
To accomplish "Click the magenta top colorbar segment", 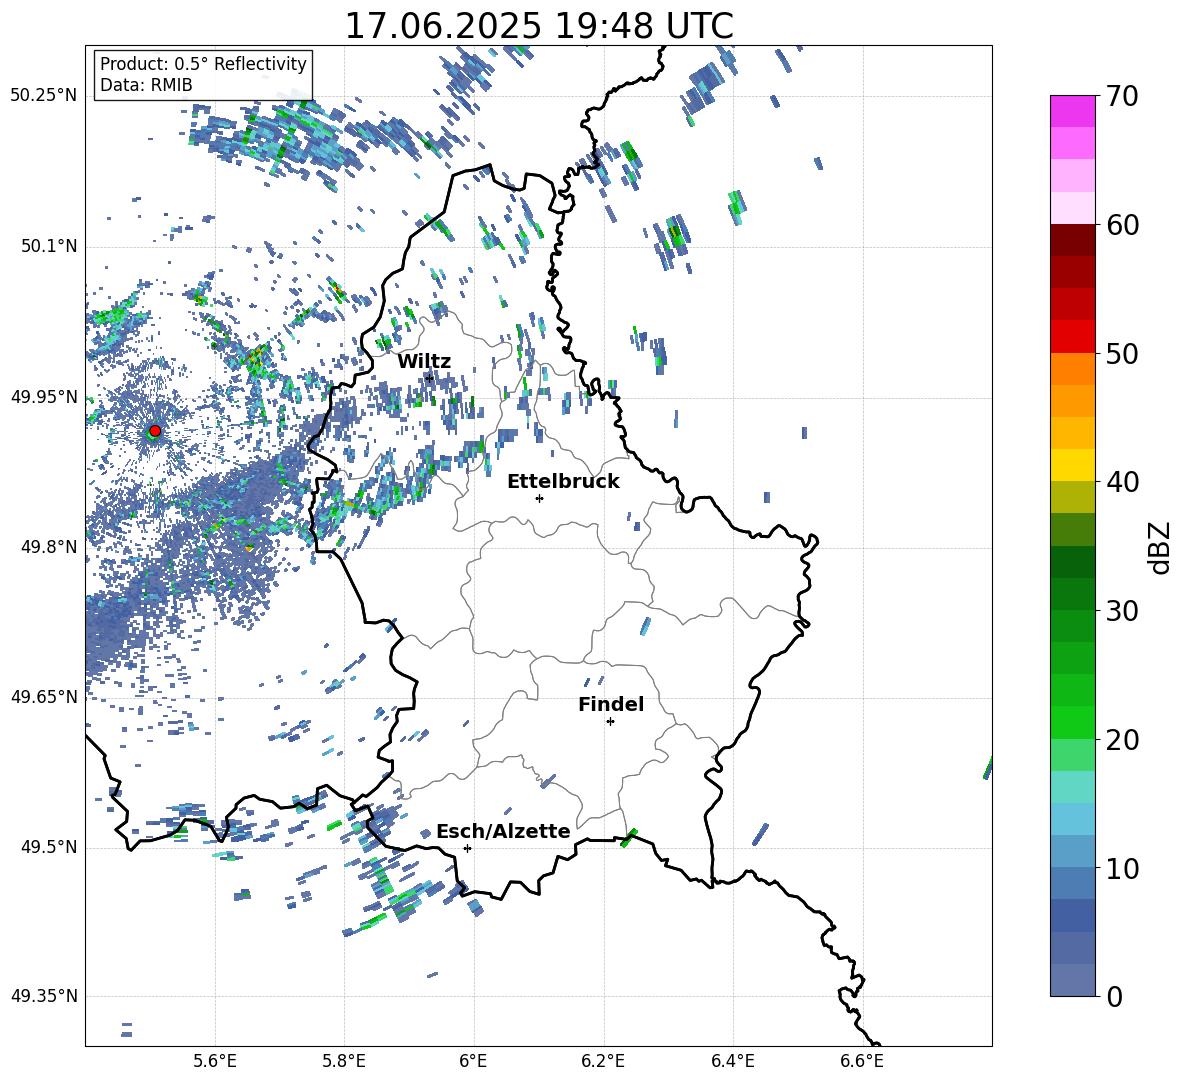I will (x=1072, y=112).
